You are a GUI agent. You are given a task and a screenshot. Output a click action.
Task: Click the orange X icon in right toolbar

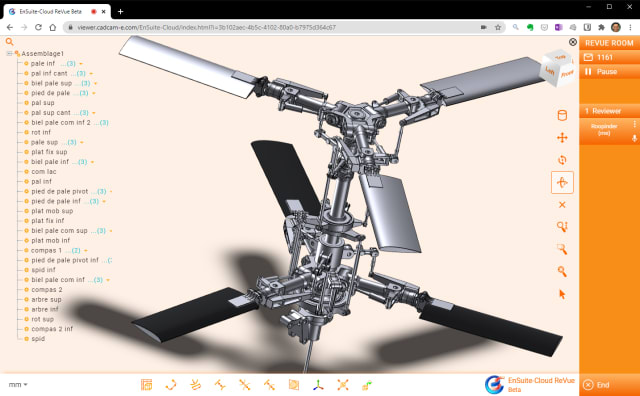click(562, 205)
